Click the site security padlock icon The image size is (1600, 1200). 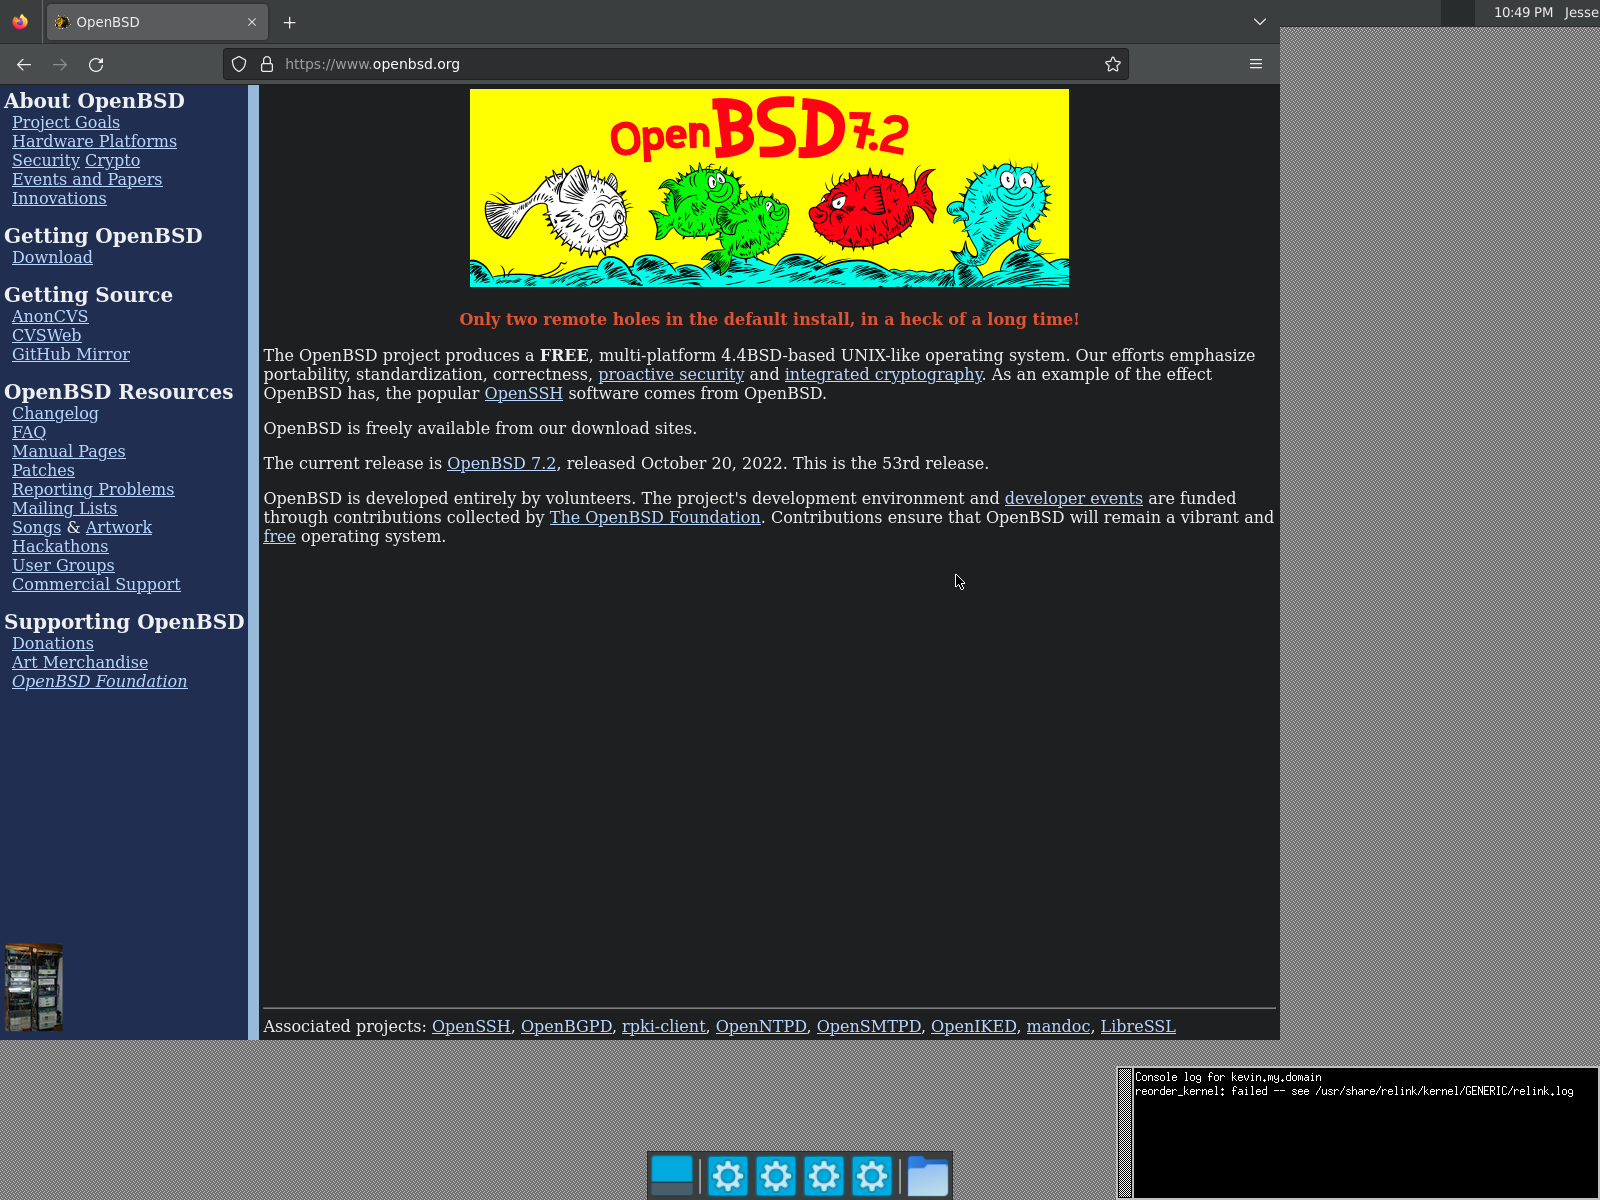(267, 64)
